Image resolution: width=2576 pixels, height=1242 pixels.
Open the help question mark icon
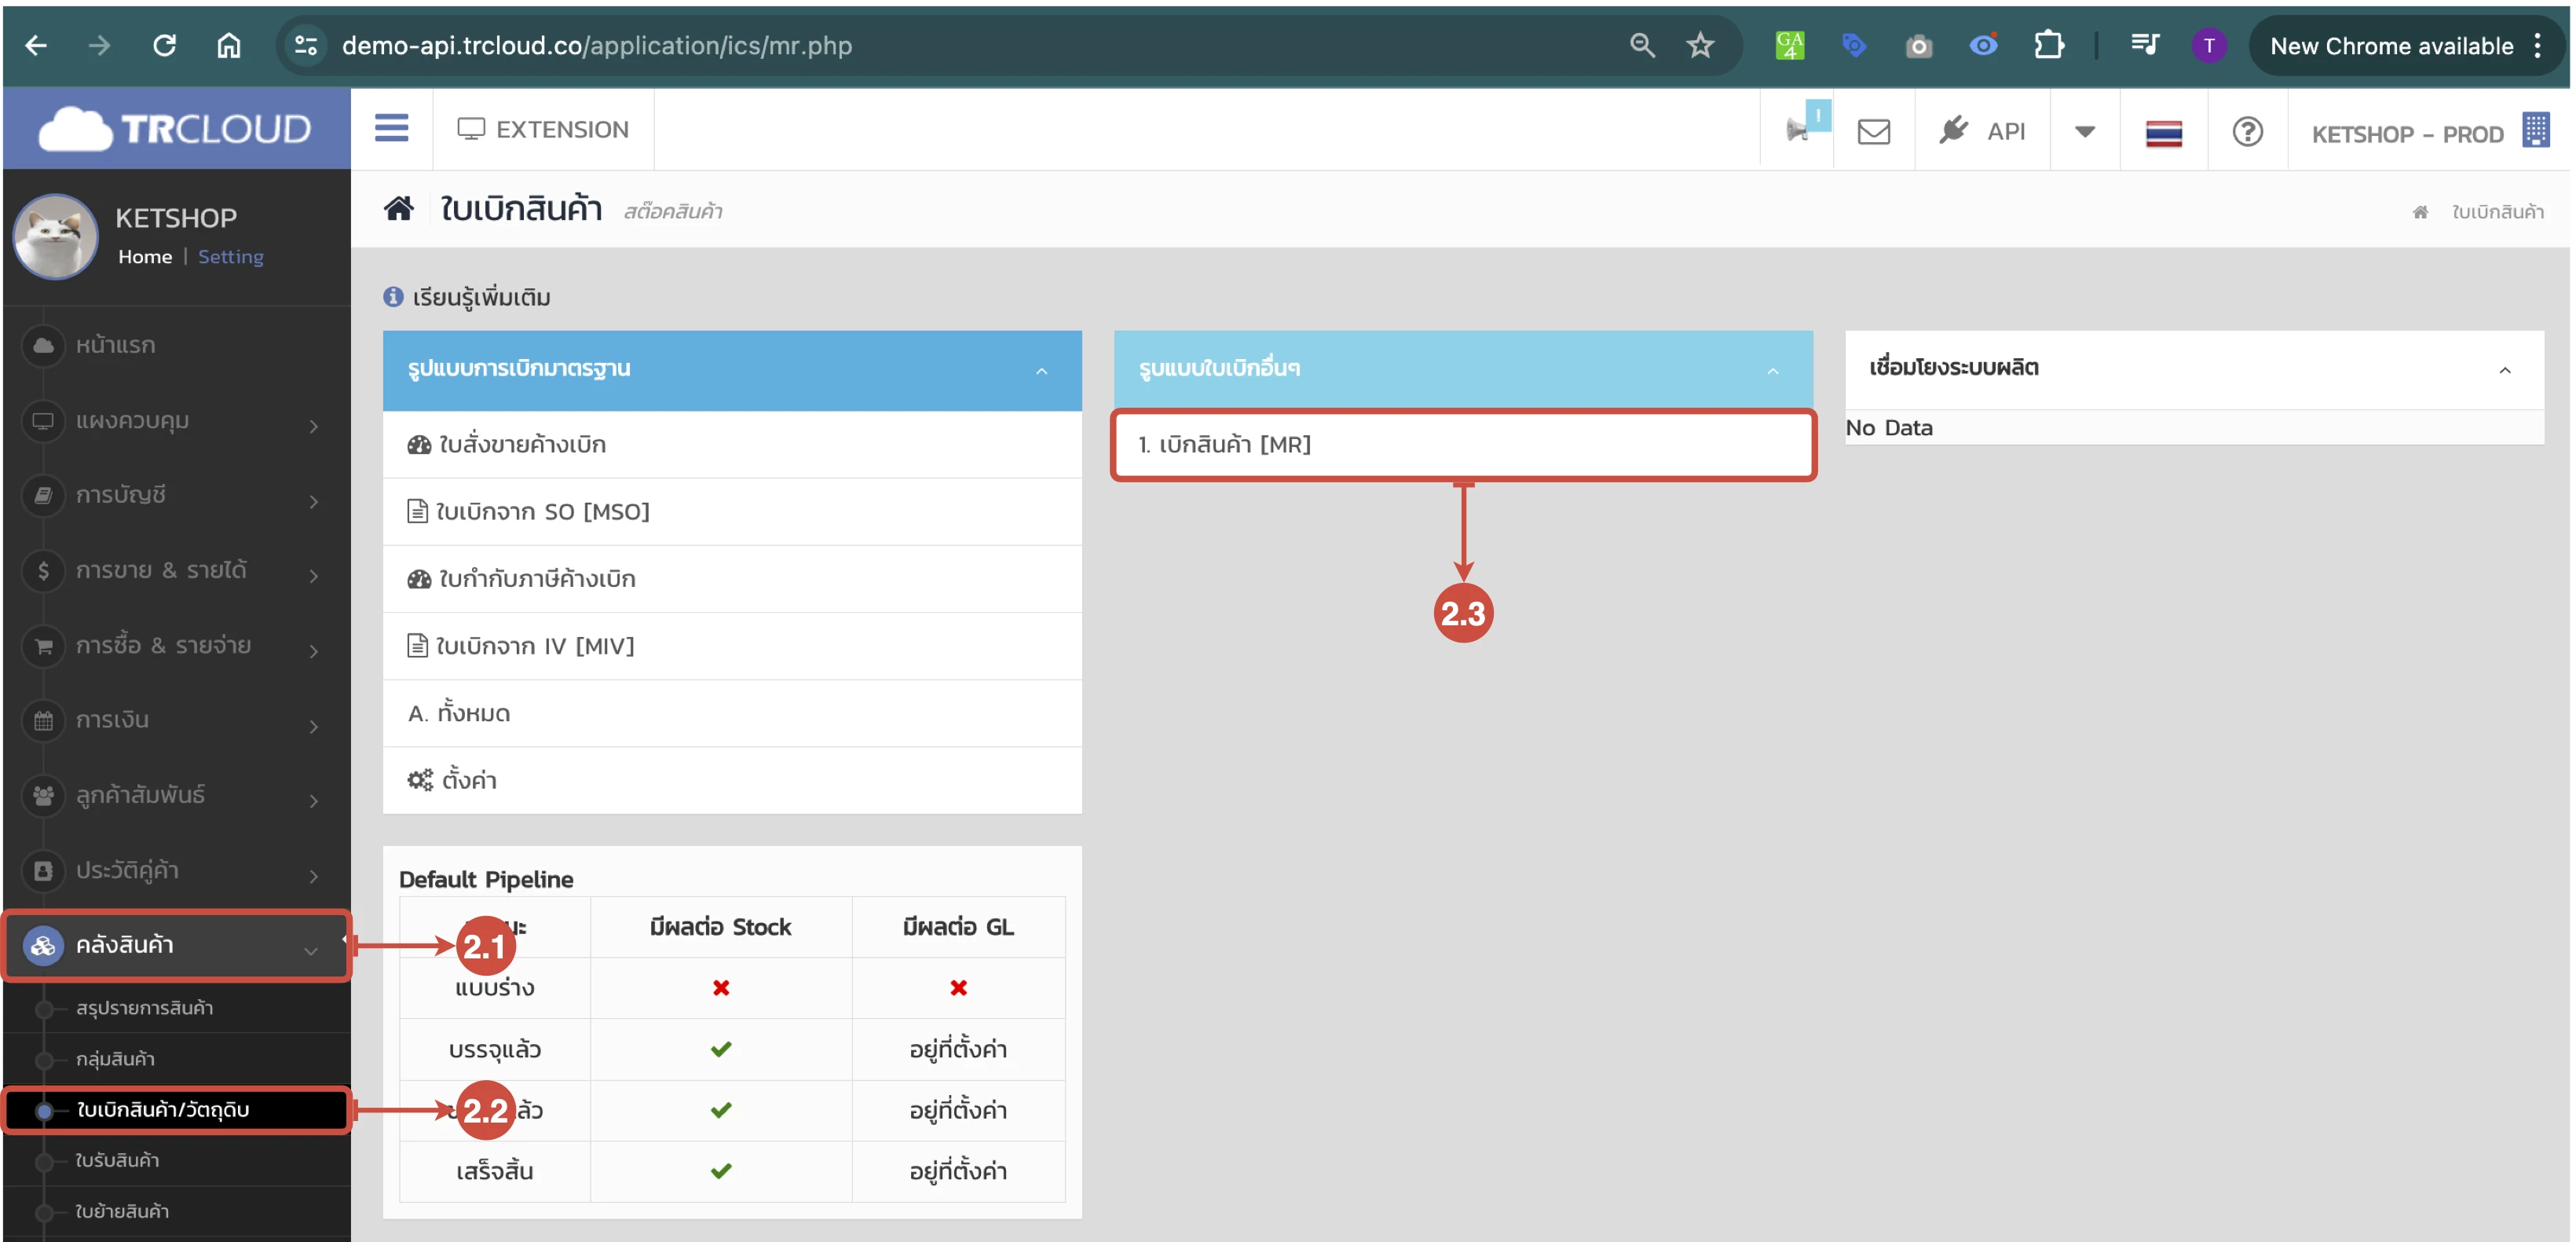tap(2247, 131)
